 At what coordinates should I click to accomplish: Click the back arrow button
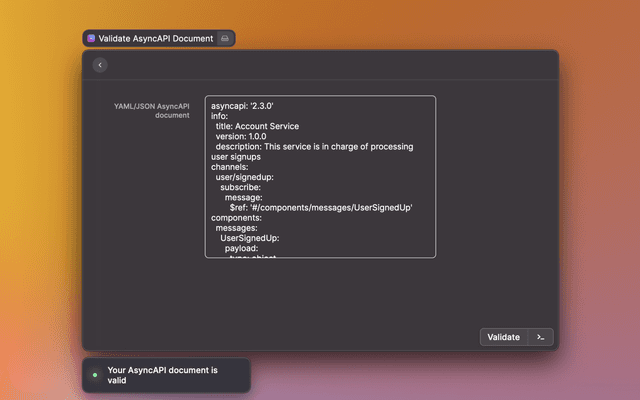point(100,65)
